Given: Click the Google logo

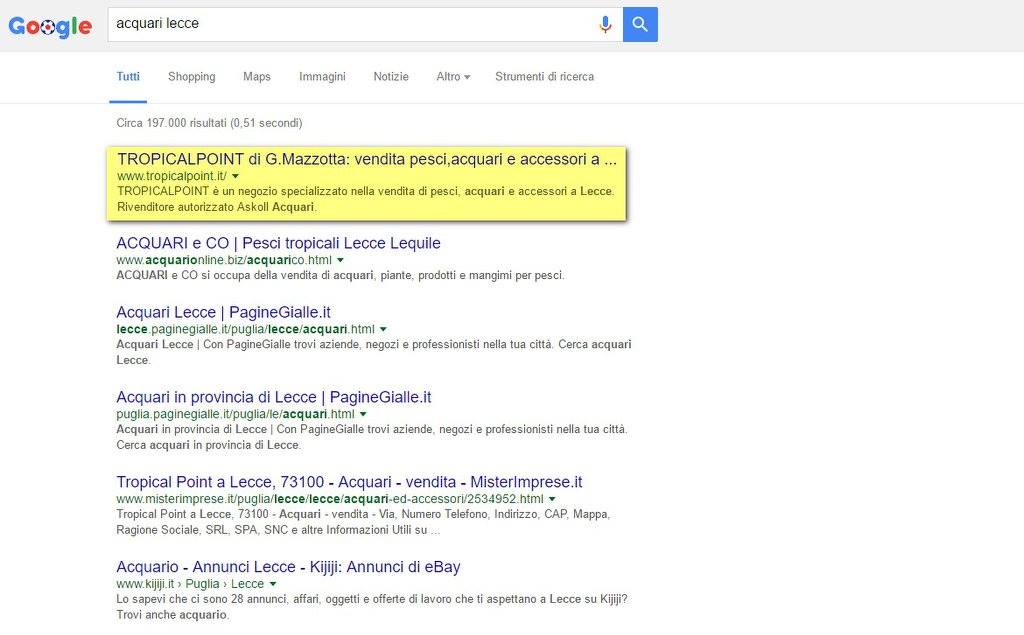Looking at the screenshot, I should click(50, 26).
